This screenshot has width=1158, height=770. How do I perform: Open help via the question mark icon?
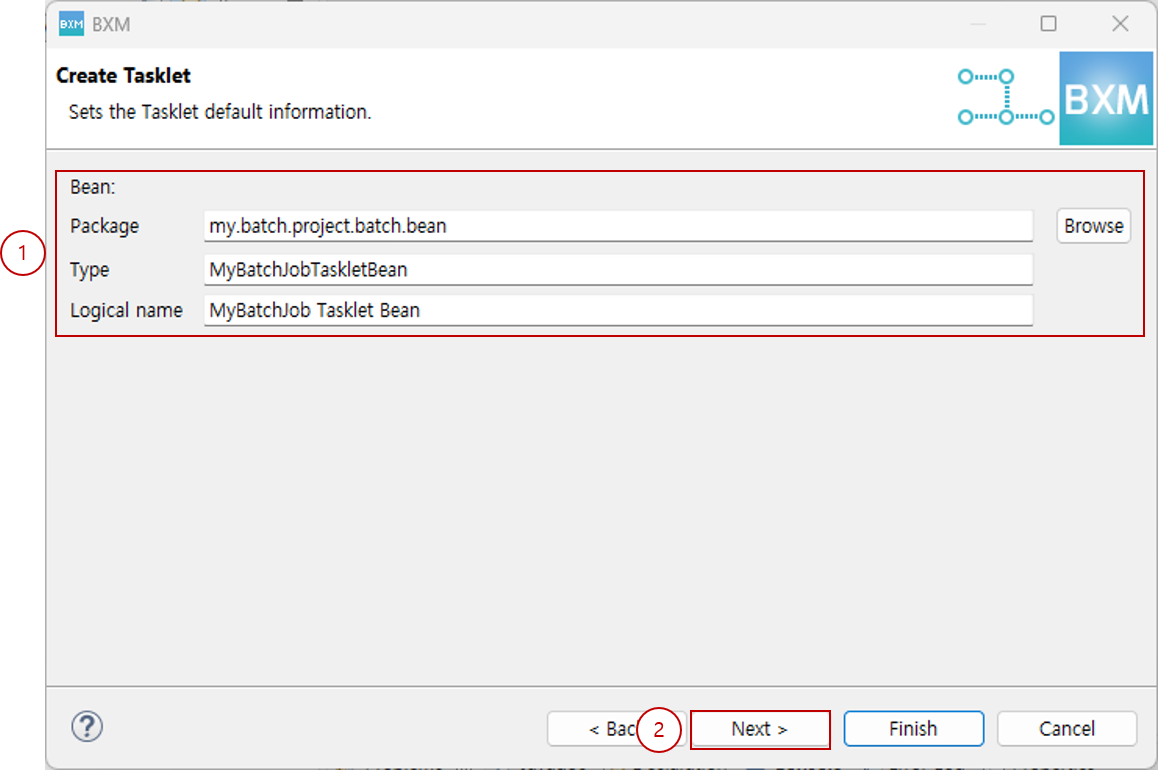[87, 727]
